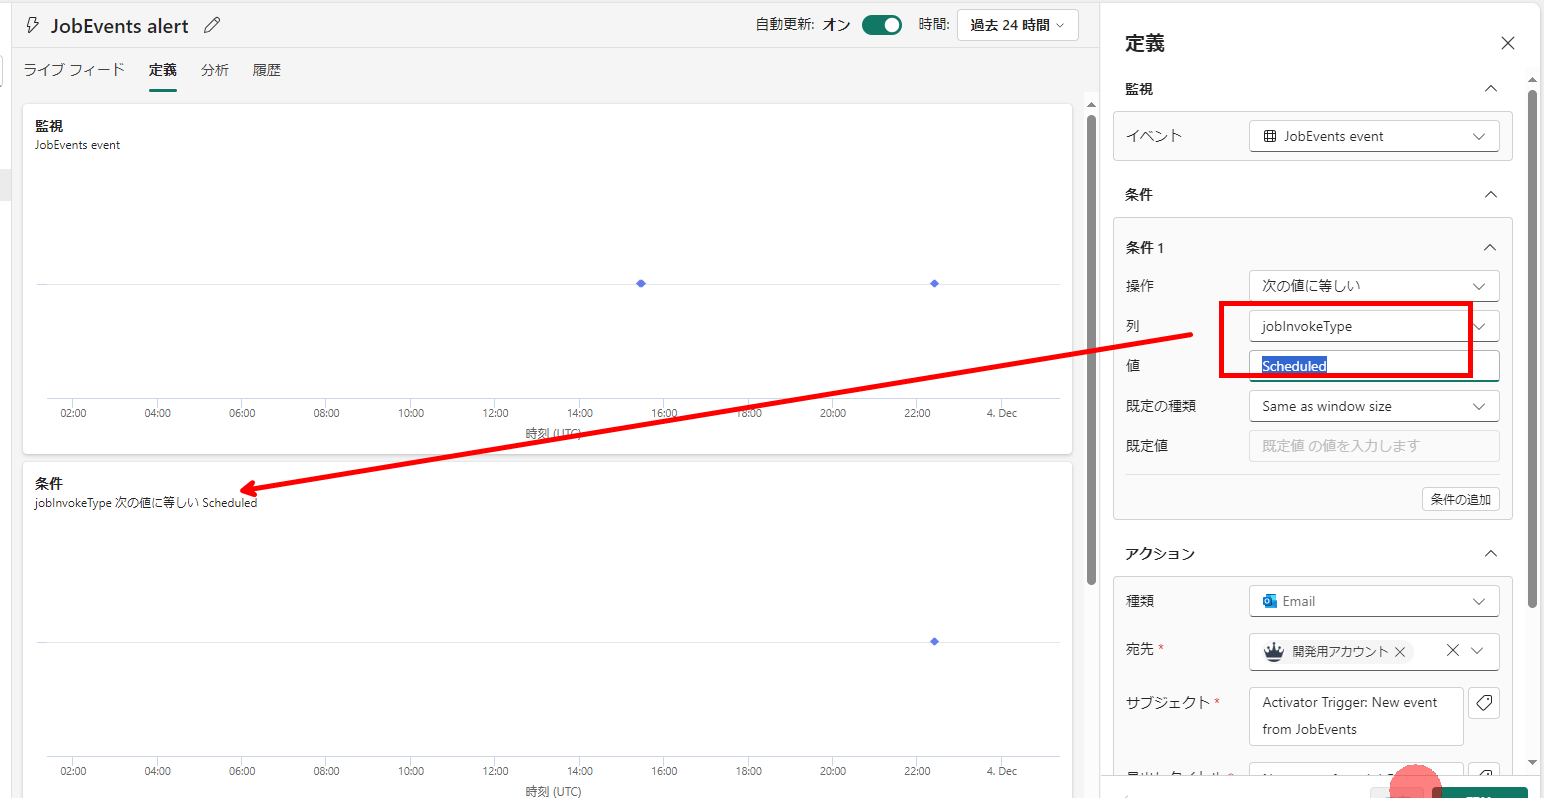
Task: Remove the 開発用アカウント recipient chip
Action: coord(1400,652)
